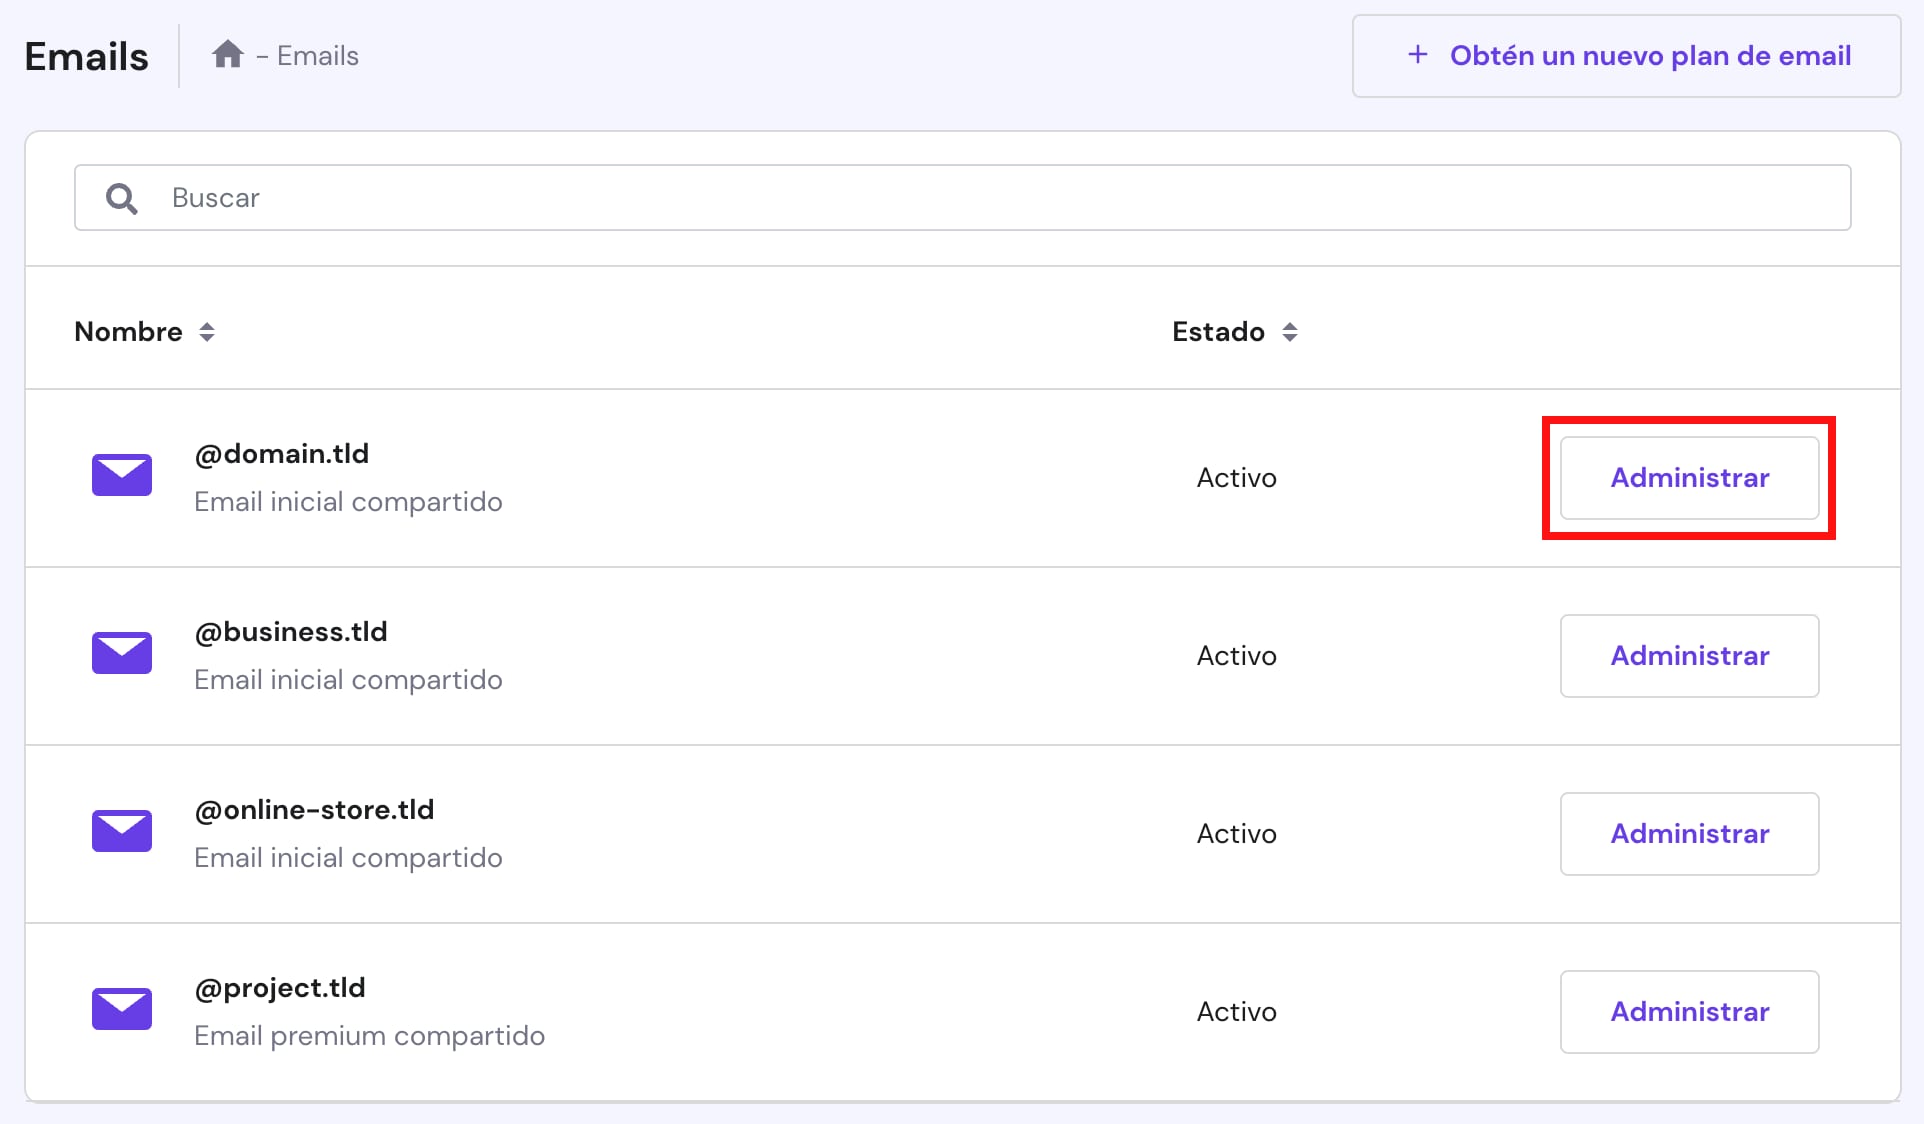Select the envelope icon for @domain.tld

coord(121,476)
